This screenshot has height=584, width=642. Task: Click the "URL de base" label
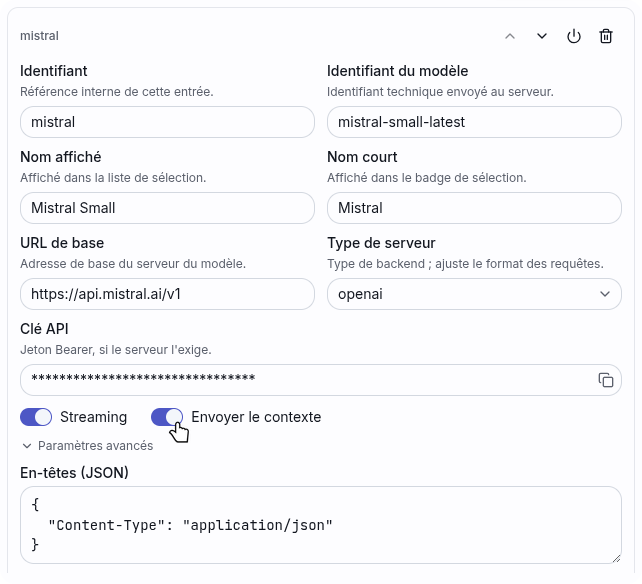62,243
